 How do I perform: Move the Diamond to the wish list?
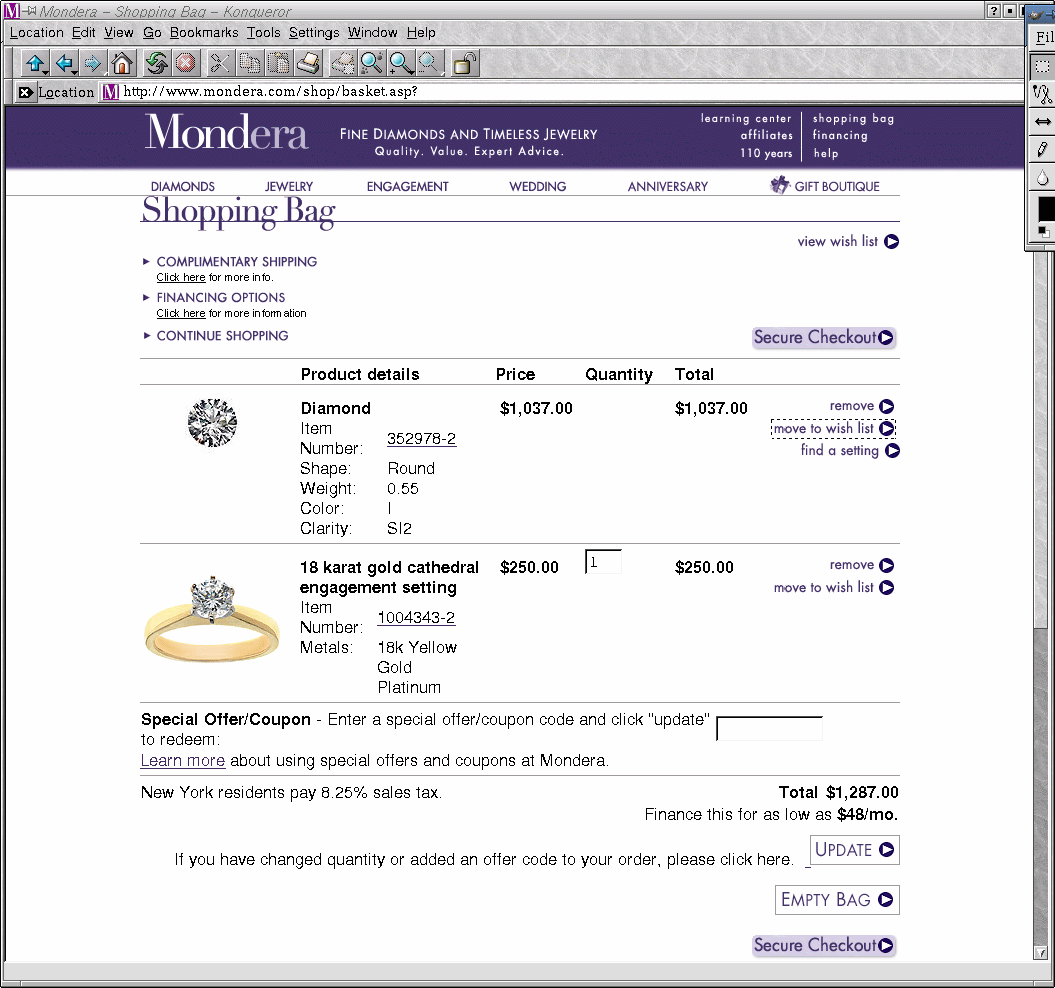tap(834, 429)
